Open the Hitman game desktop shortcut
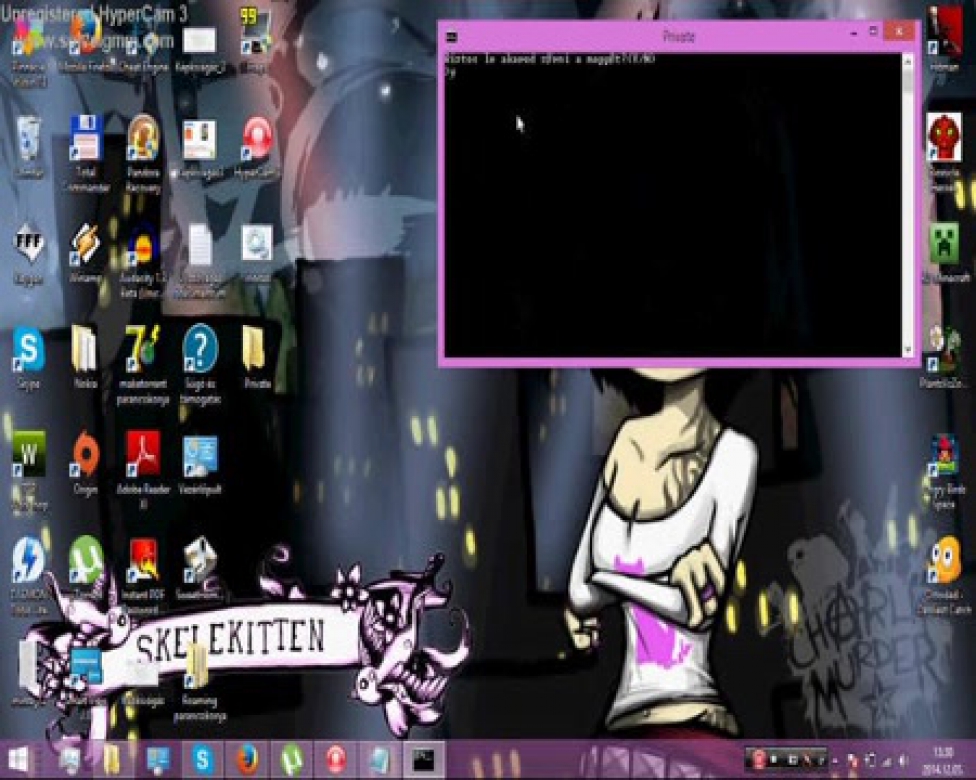This screenshot has width=976, height=780. 944,40
